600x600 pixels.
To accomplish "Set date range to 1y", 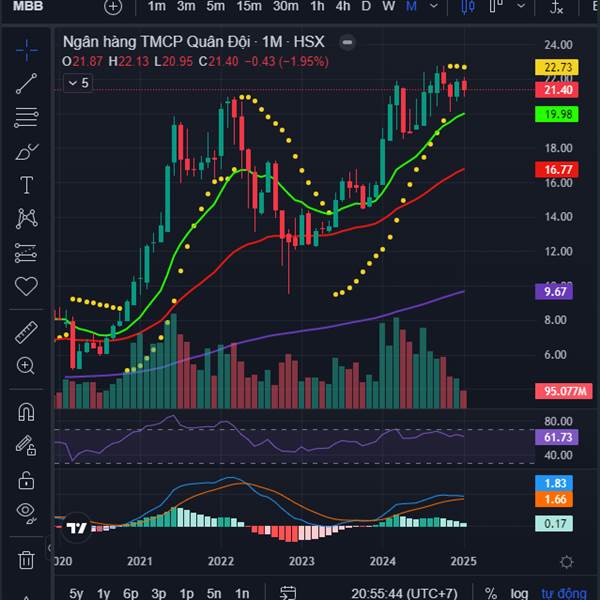I will 103,593.
